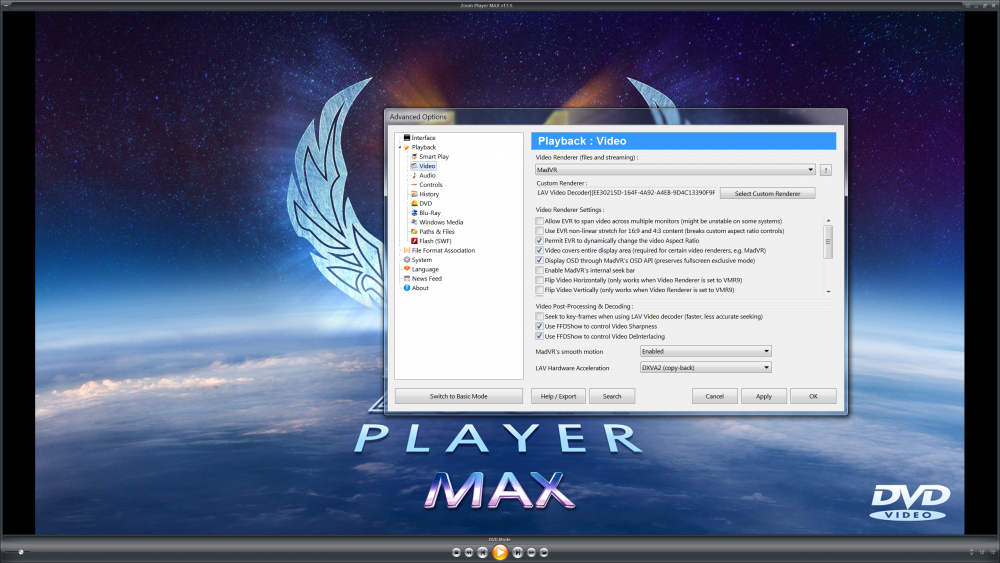
Task: Expand the Interface tree node
Action: 400,138
